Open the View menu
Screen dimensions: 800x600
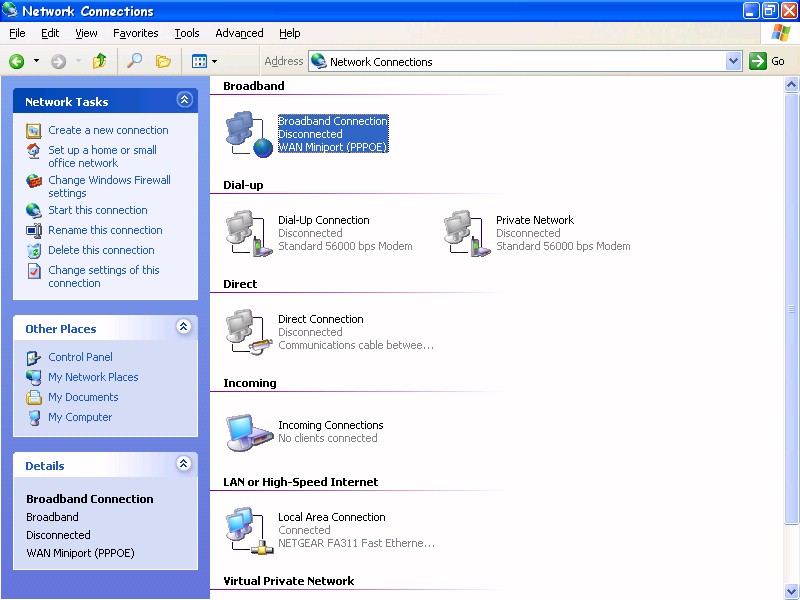(x=86, y=33)
